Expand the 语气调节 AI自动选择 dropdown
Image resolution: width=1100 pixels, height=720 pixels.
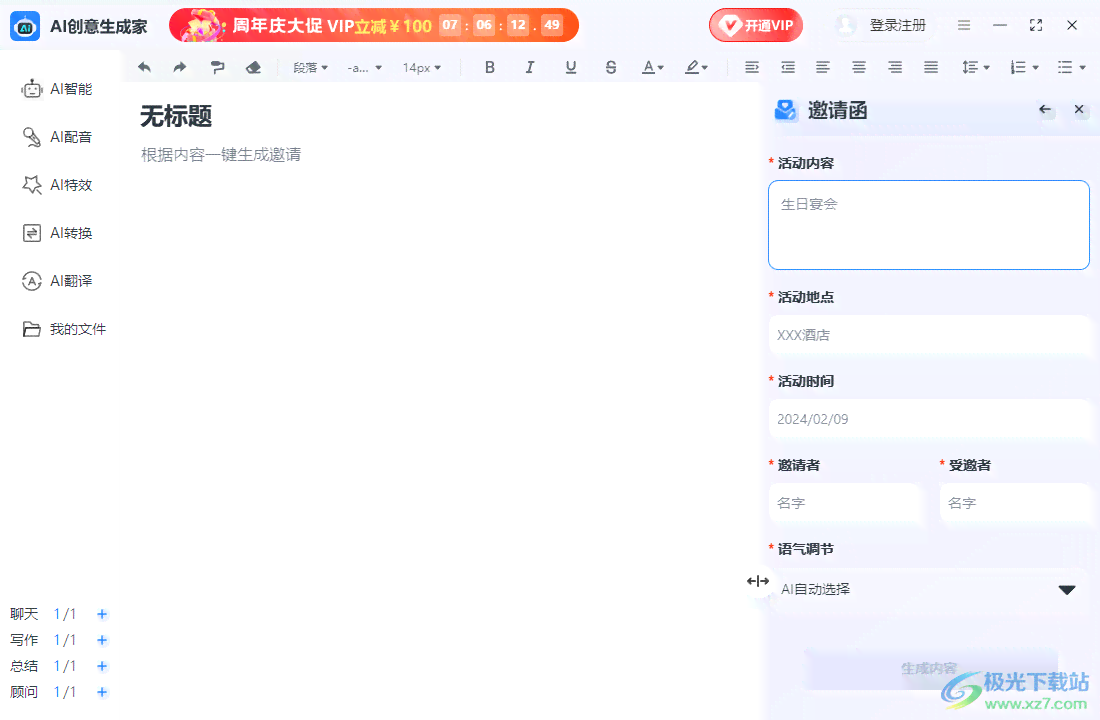coord(928,589)
